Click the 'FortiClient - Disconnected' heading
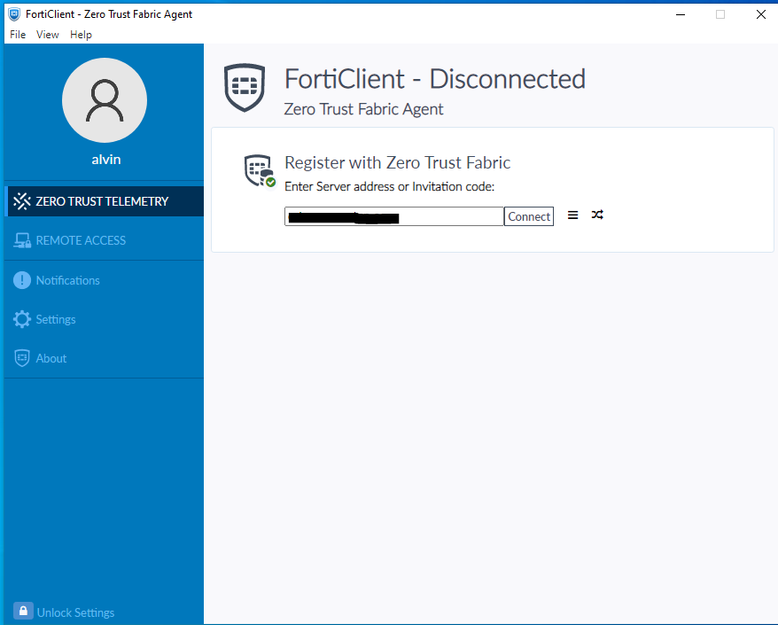778x625 pixels. [435, 79]
